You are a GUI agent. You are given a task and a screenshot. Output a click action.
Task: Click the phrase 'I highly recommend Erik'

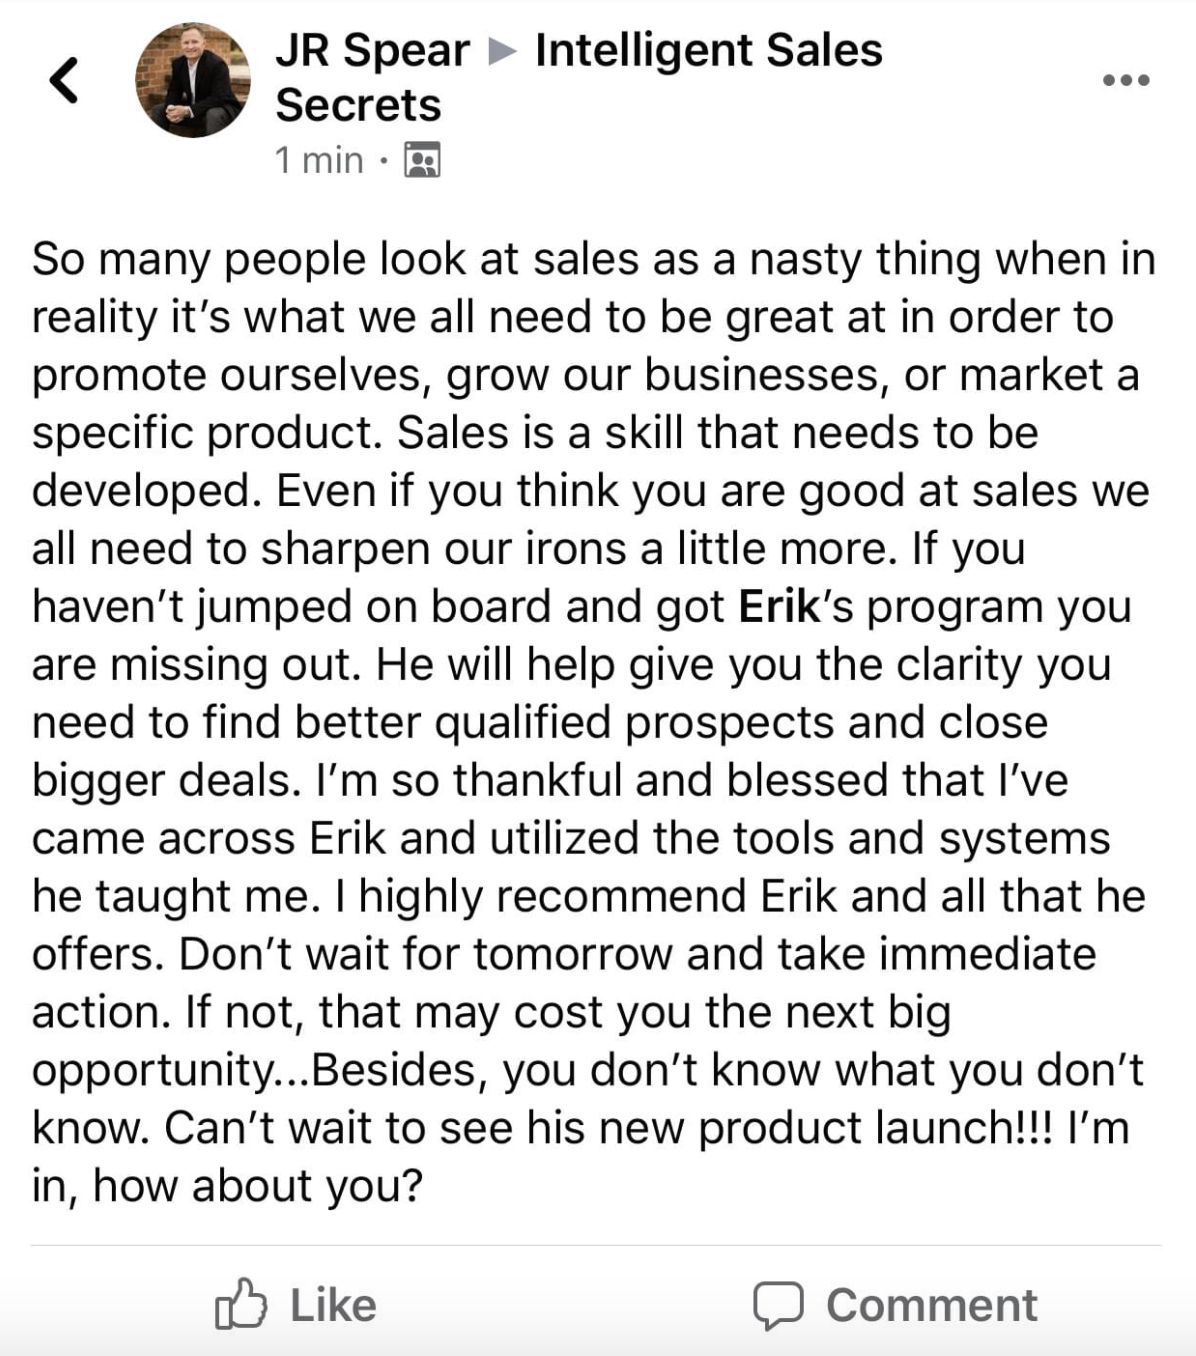tap(586, 896)
